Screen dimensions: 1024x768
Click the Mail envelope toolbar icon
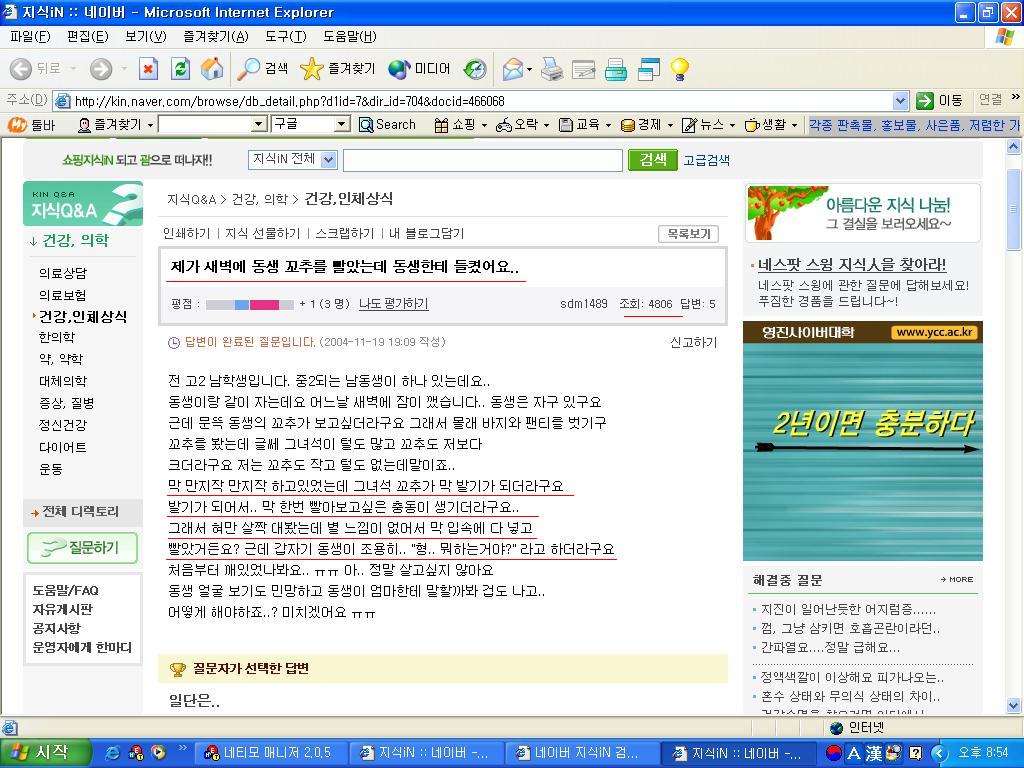513,69
